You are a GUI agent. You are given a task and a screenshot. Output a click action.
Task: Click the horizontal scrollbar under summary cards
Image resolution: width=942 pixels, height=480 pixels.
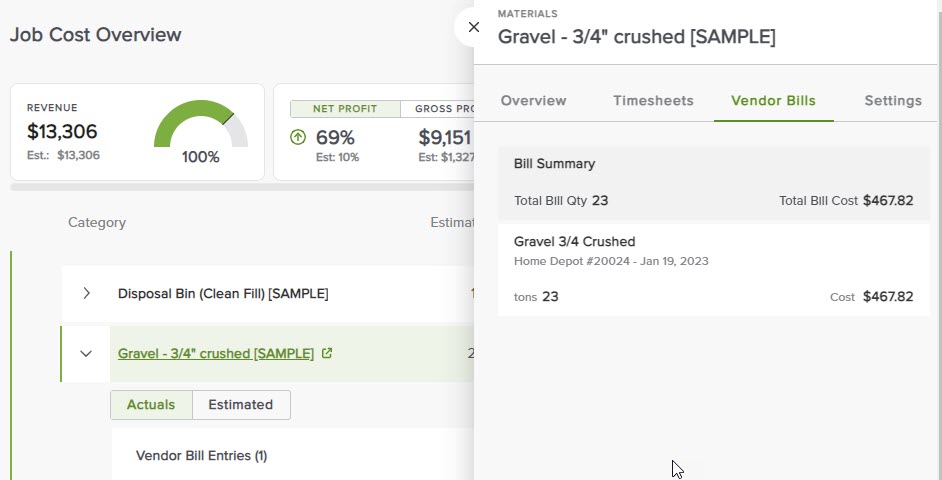(x=240, y=187)
